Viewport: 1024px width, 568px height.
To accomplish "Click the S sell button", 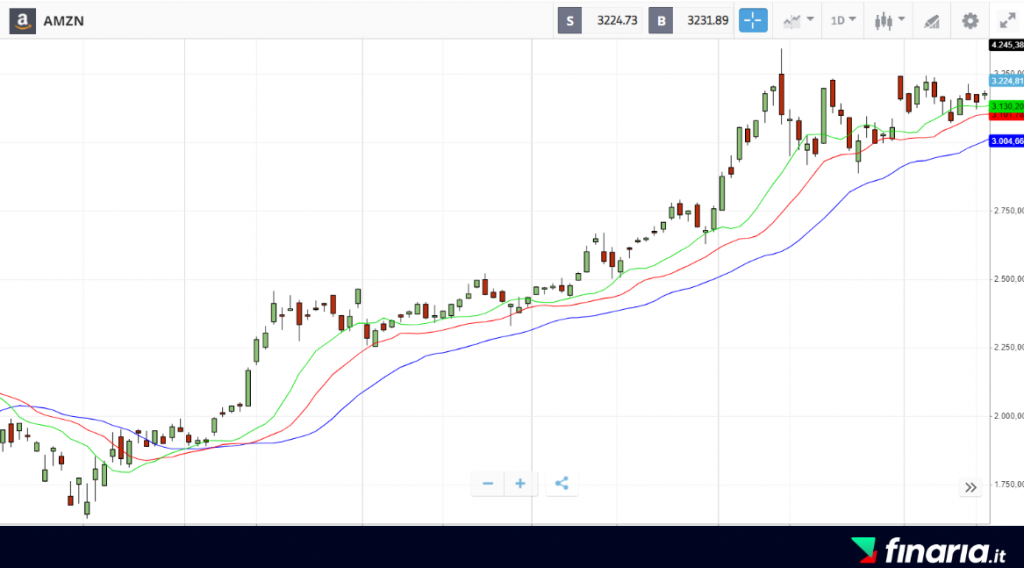I will 569,21.
